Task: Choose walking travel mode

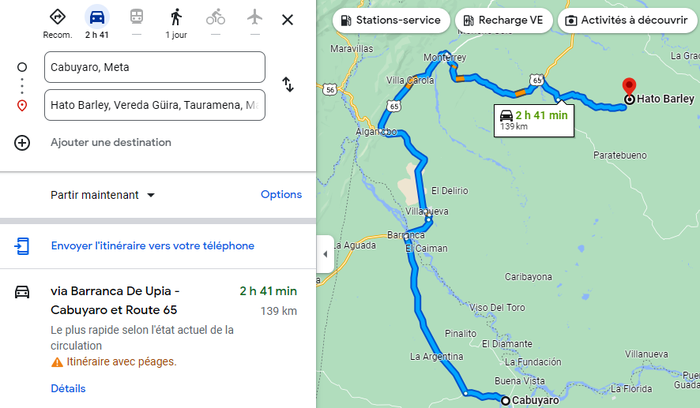Action: point(176,17)
